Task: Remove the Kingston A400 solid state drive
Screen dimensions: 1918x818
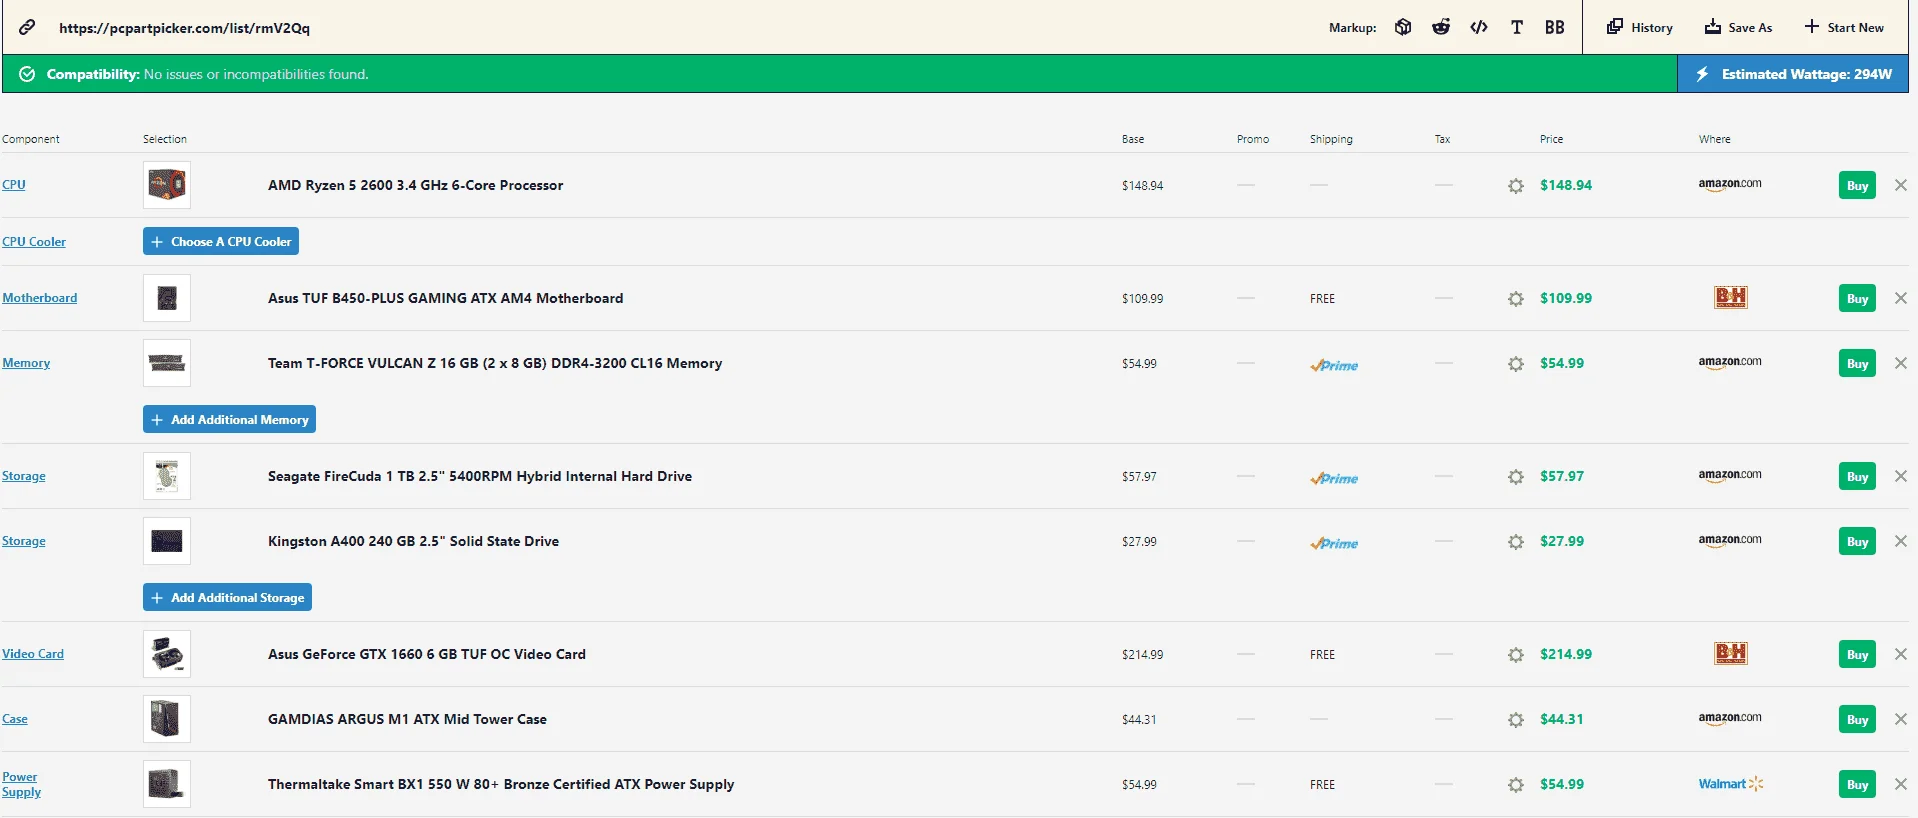Action: point(1901,541)
